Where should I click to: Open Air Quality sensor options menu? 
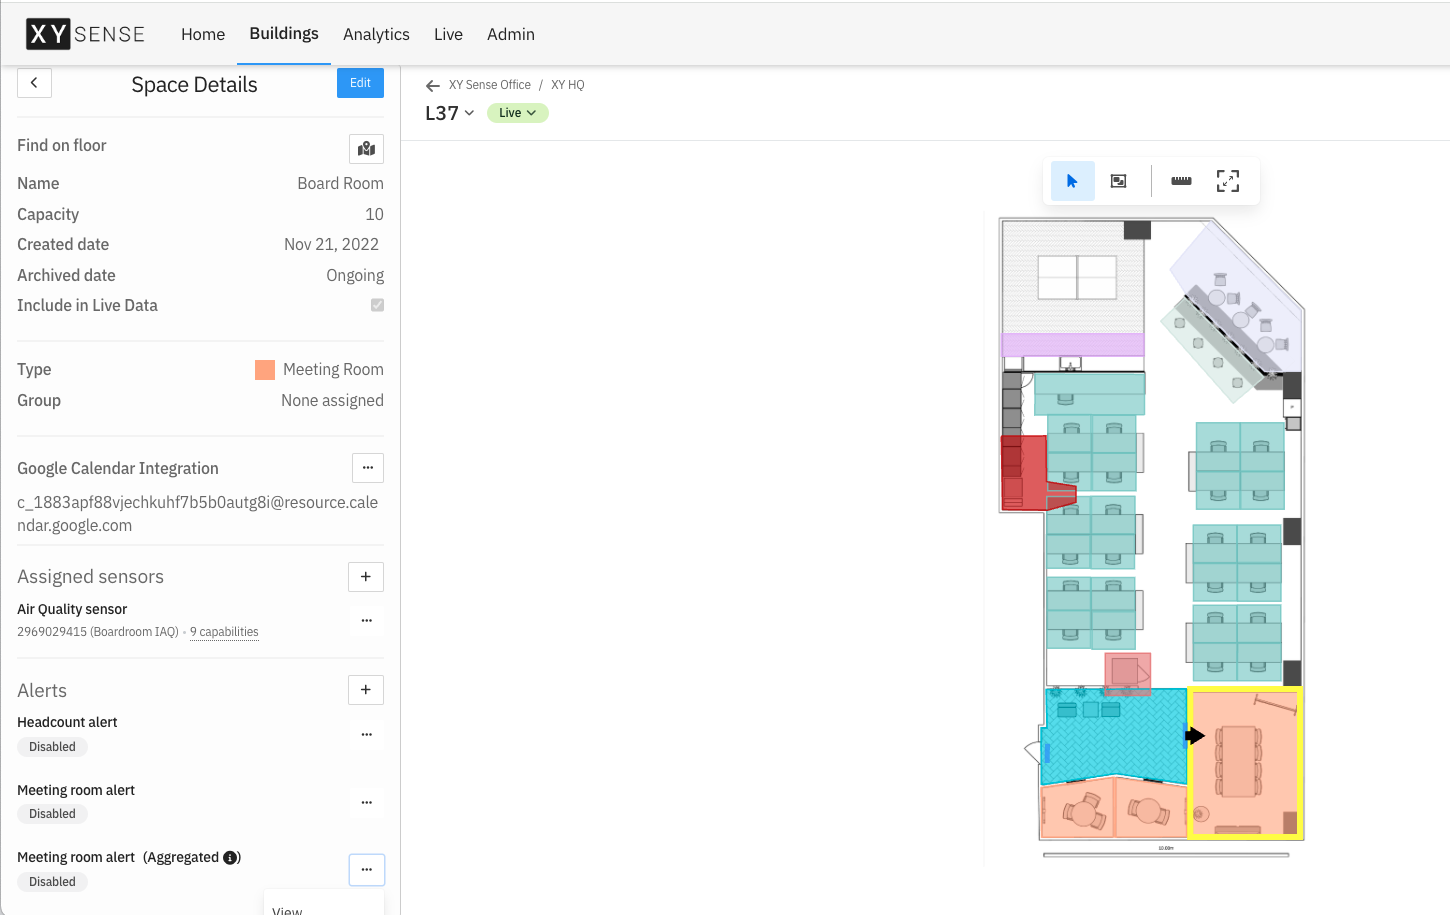click(366, 621)
